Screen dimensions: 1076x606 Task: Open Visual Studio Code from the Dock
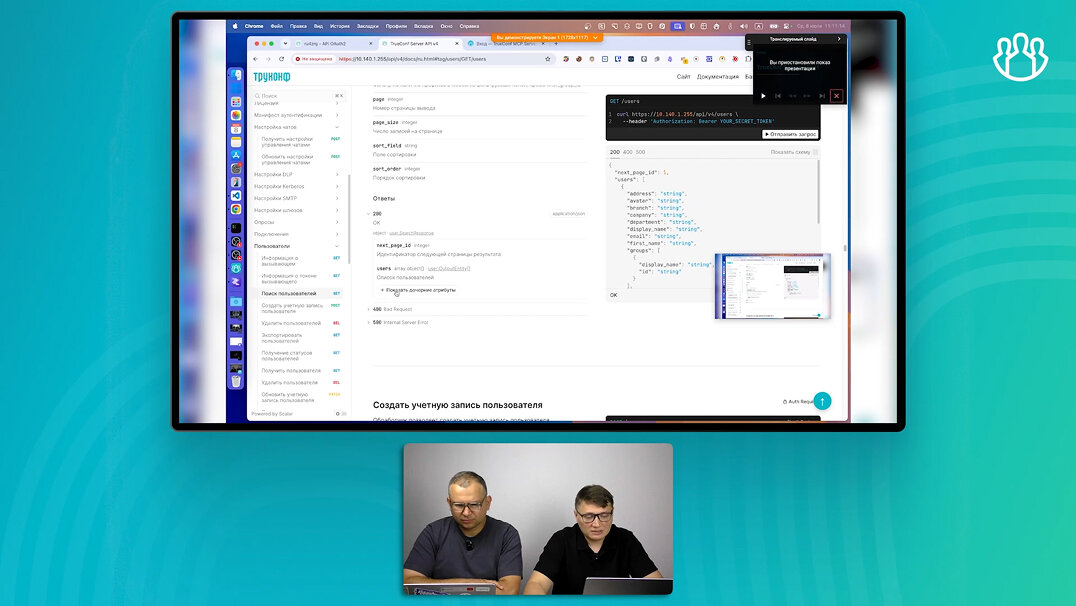coord(236,196)
